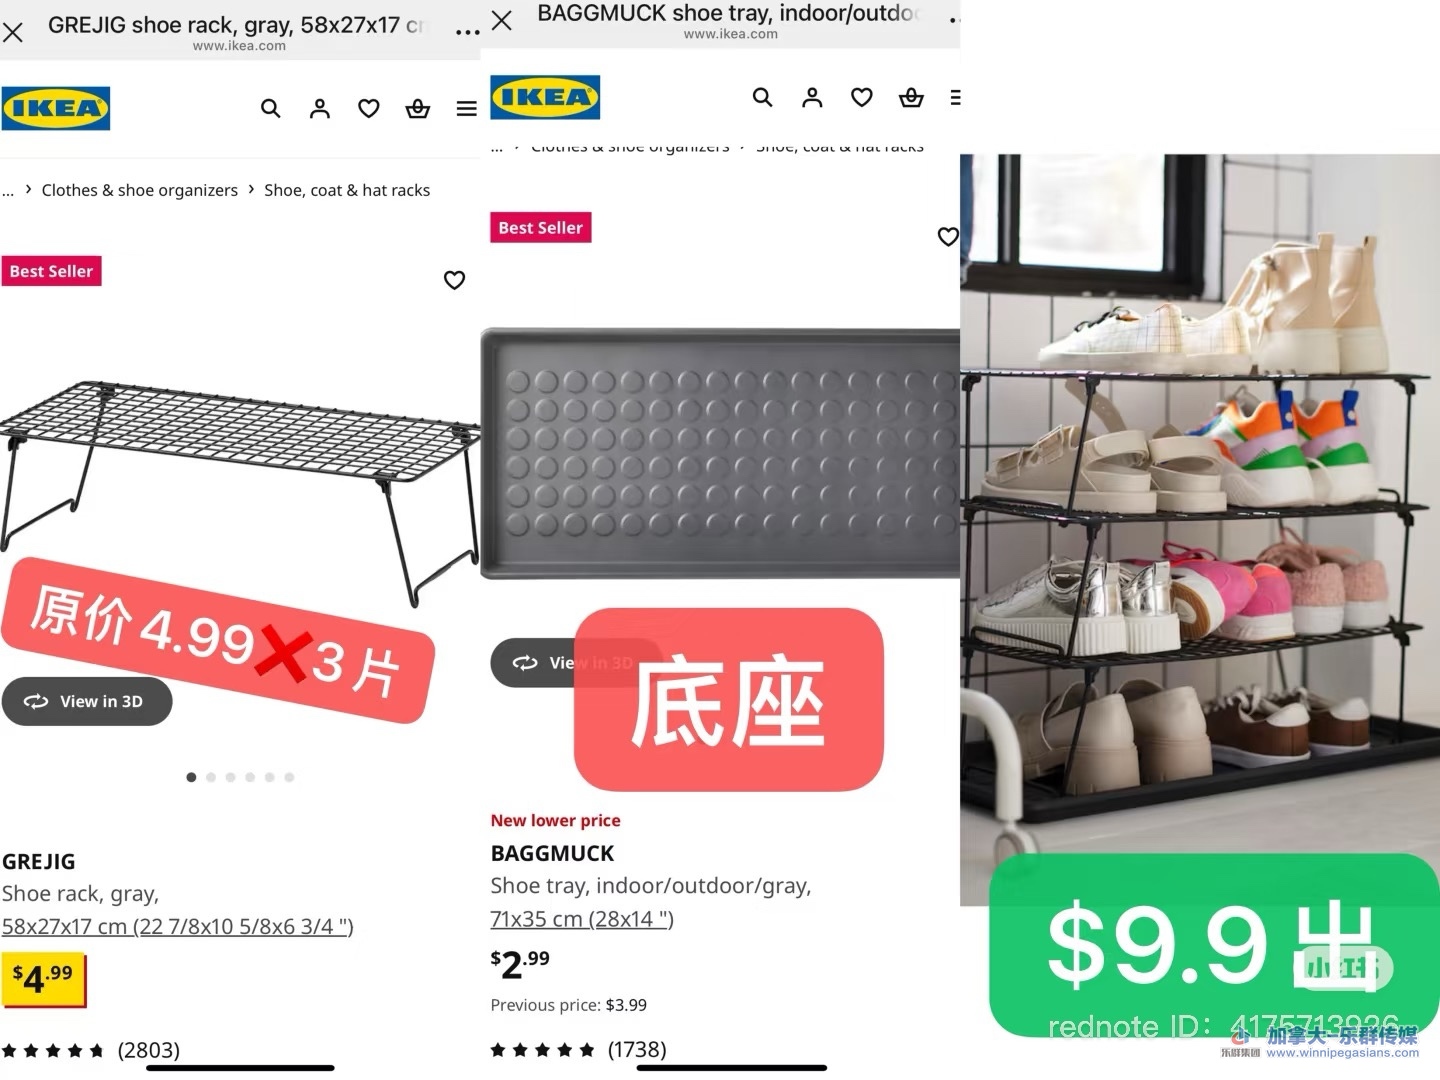1440x1080 pixels.
Task: Open account profile icon on GREJIG page
Action: [x=320, y=108]
